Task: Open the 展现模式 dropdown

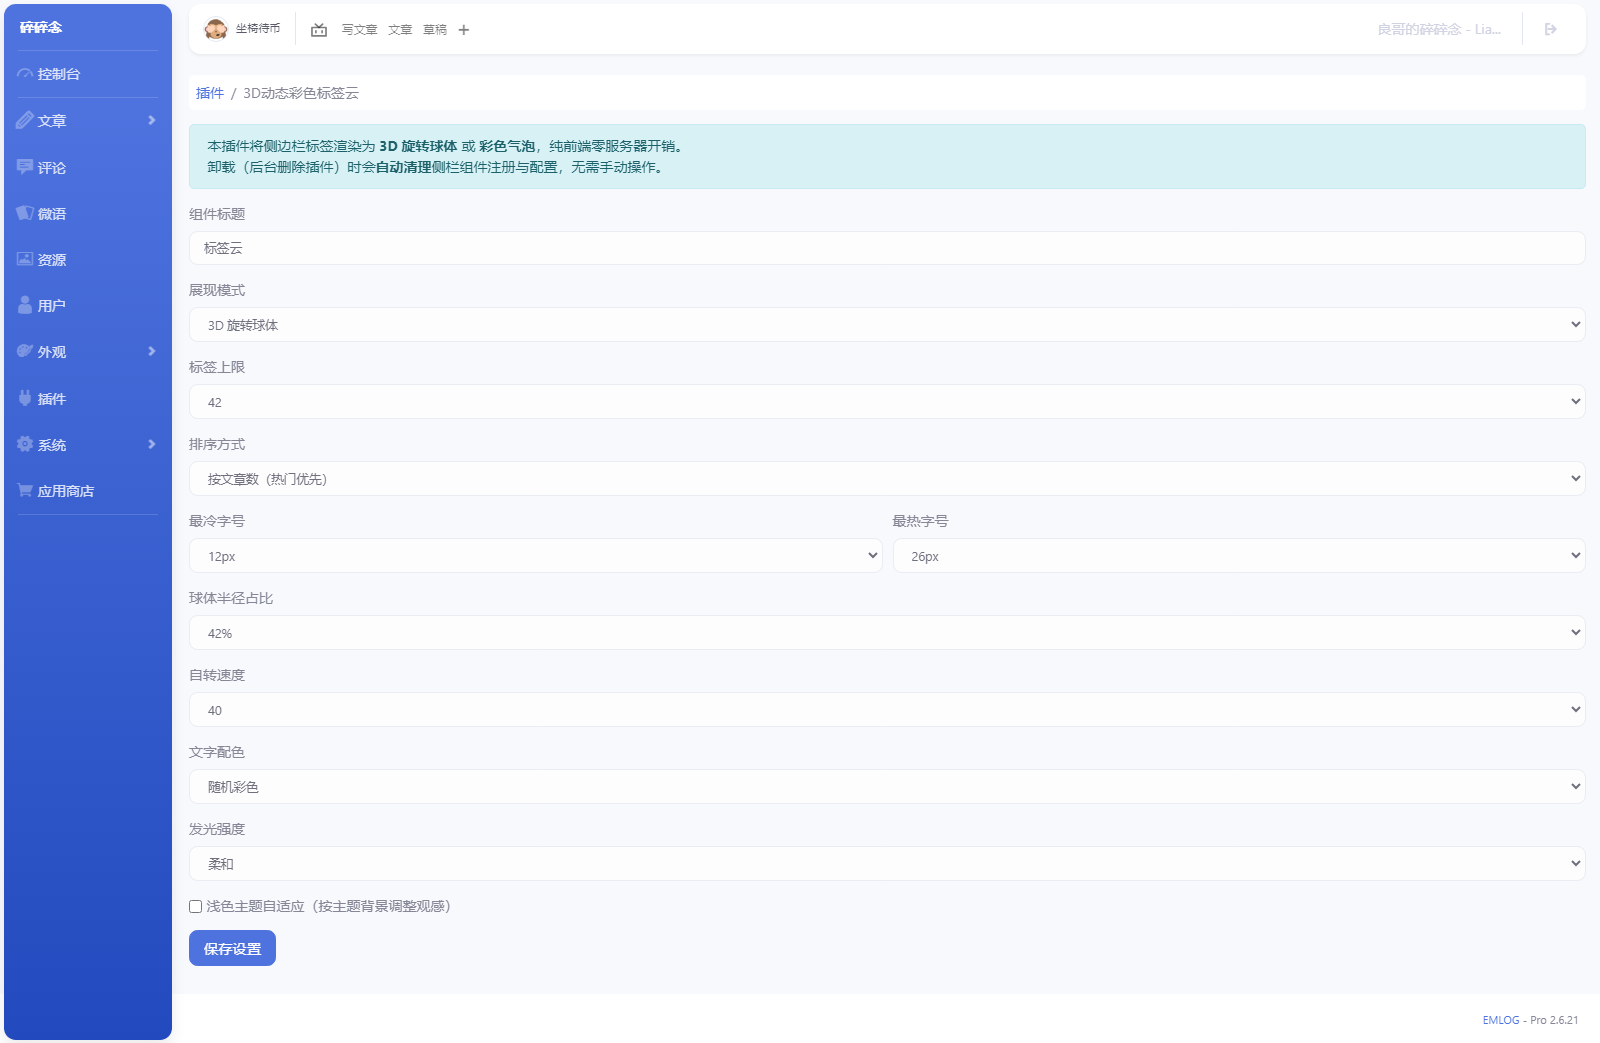Action: pos(887,325)
